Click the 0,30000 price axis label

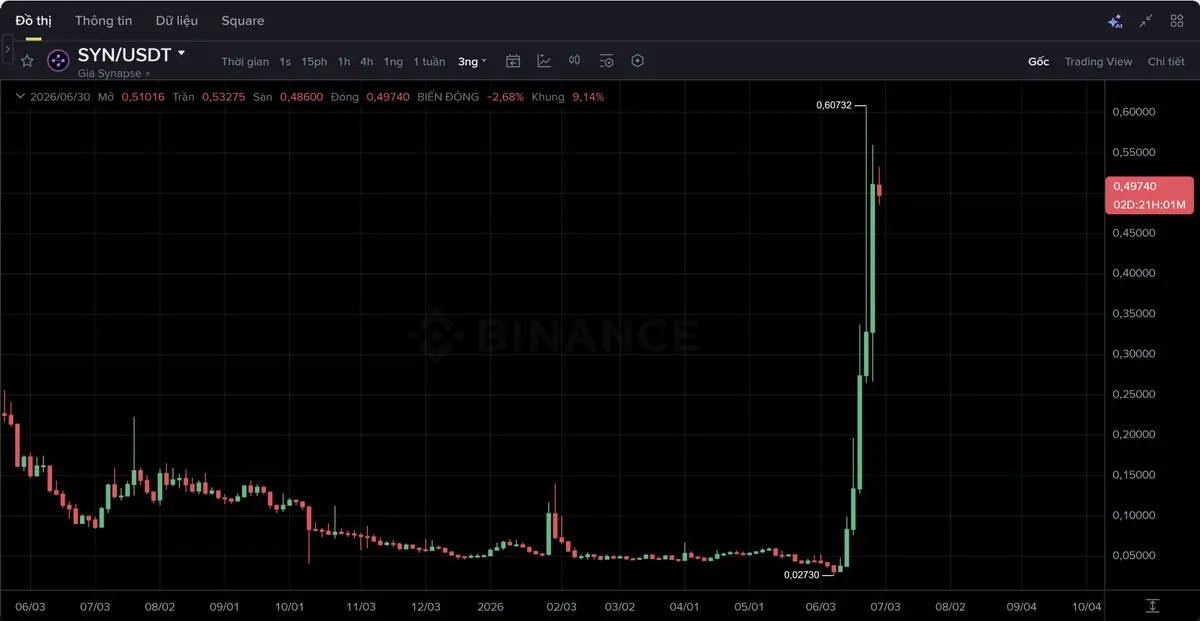[1134, 354]
